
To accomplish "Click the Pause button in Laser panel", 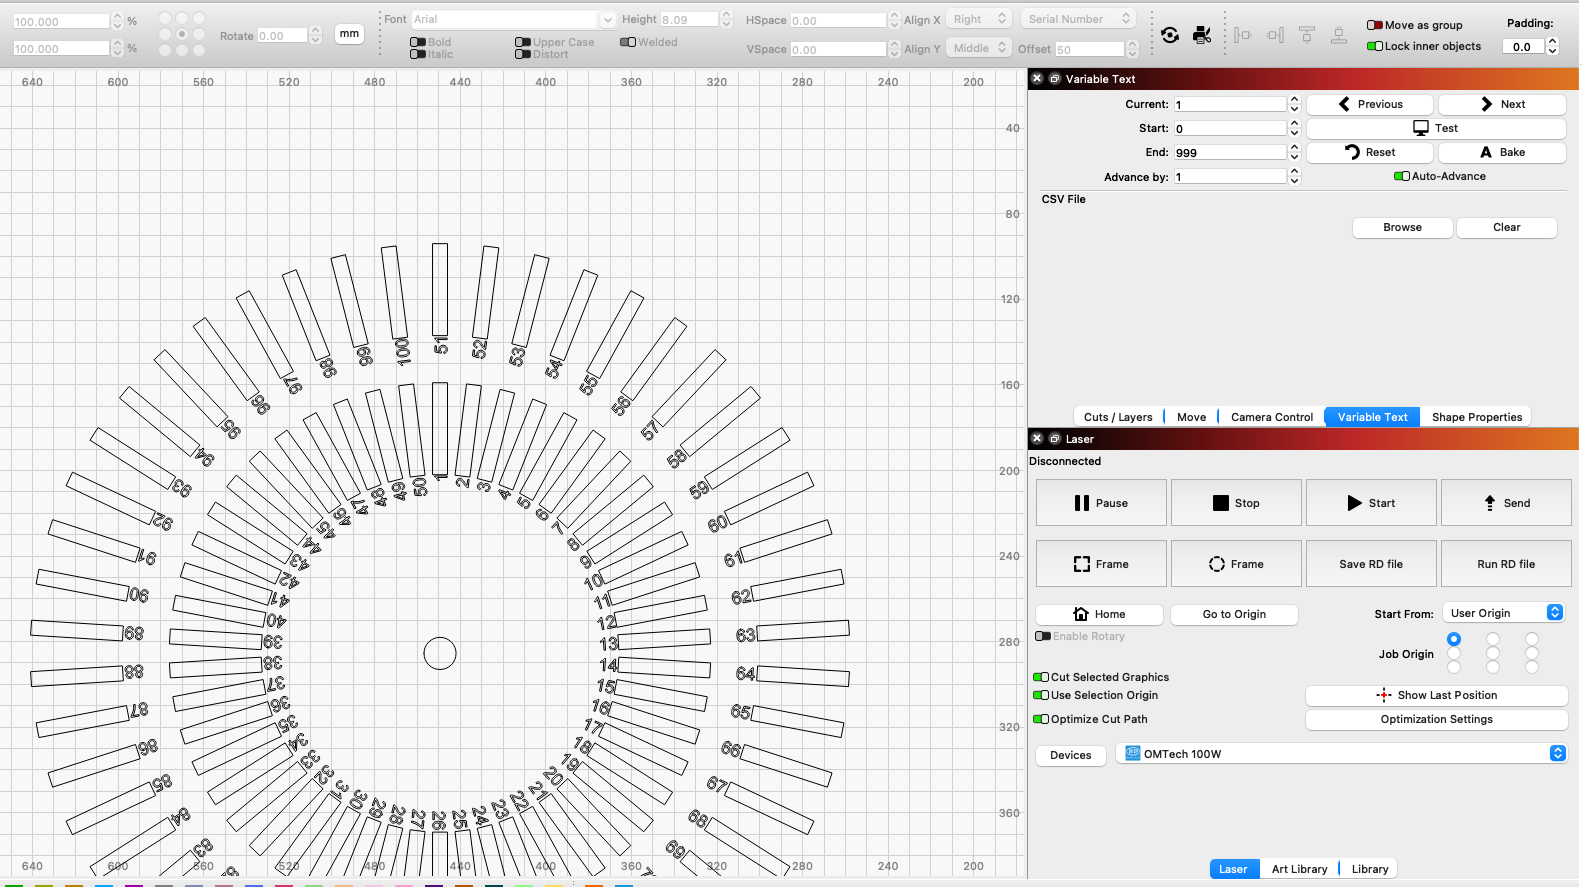I will pyautogui.click(x=1100, y=503).
